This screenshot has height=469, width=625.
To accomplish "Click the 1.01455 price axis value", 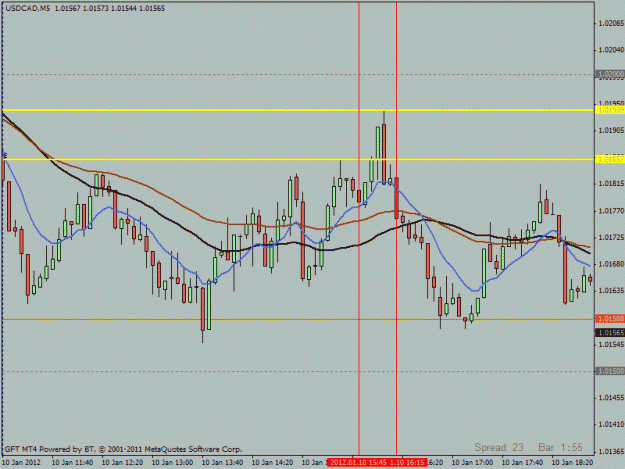I will pyautogui.click(x=611, y=398).
